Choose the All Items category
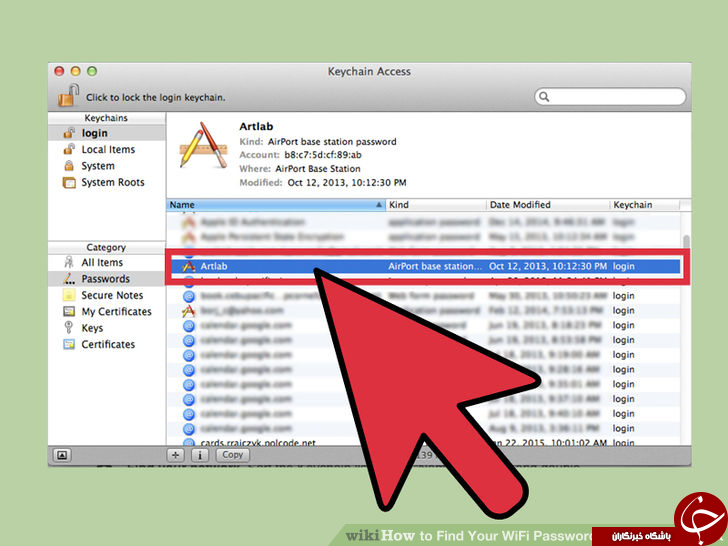The height and width of the screenshot is (546, 728). [x=107, y=262]
